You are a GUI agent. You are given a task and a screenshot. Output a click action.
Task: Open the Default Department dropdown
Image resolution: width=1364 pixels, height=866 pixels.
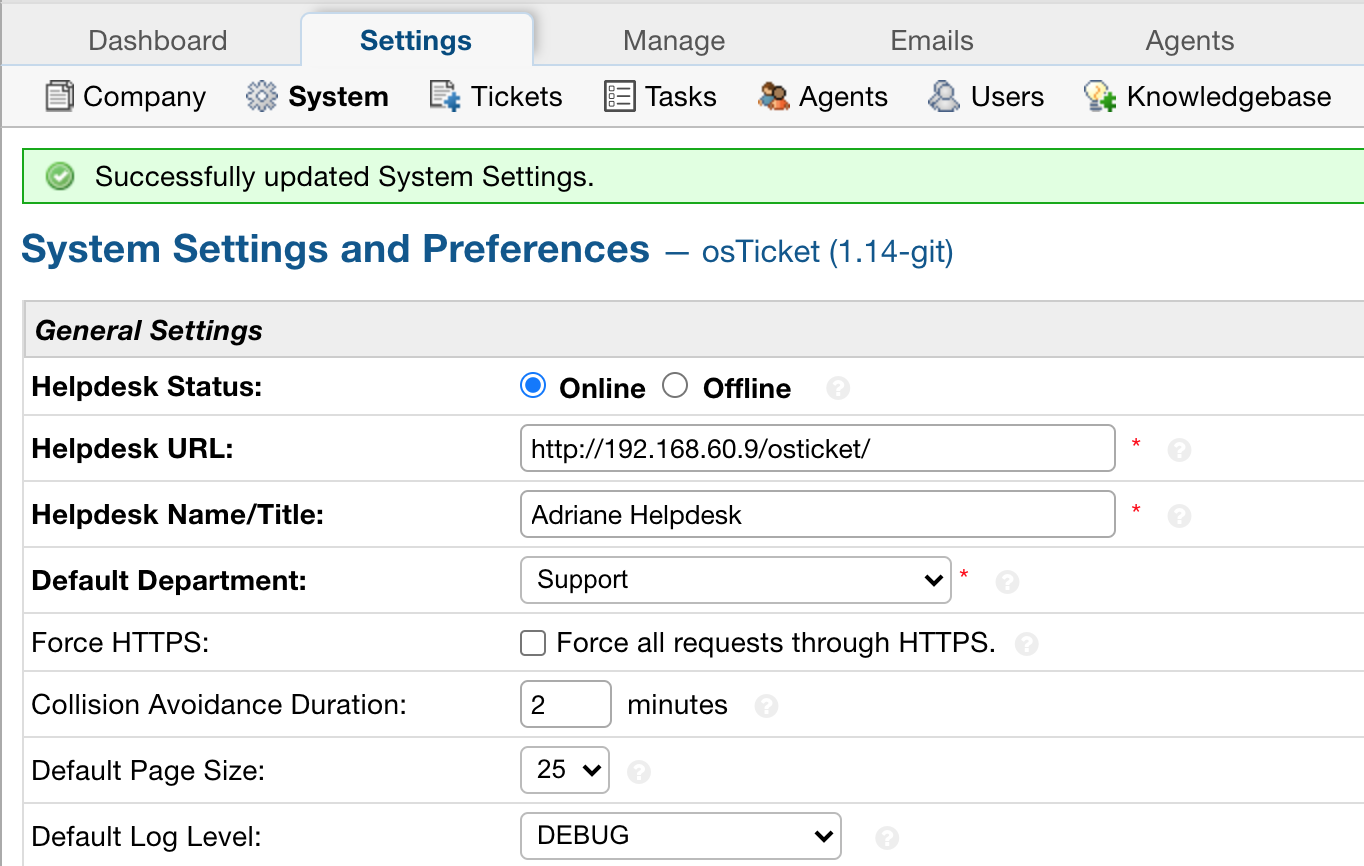pos(735,580)
